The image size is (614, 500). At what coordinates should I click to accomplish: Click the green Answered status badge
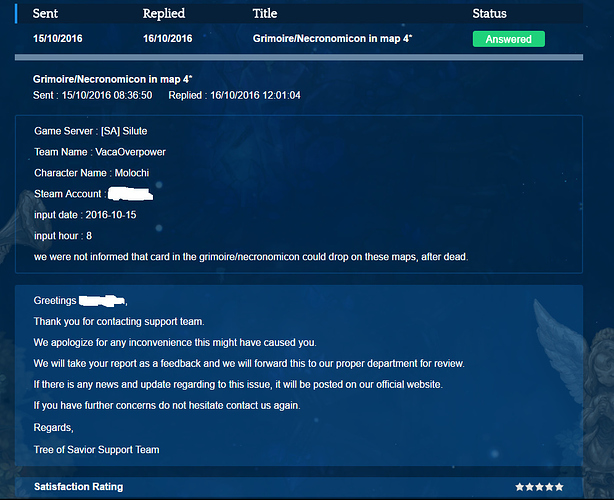point(508,39)
